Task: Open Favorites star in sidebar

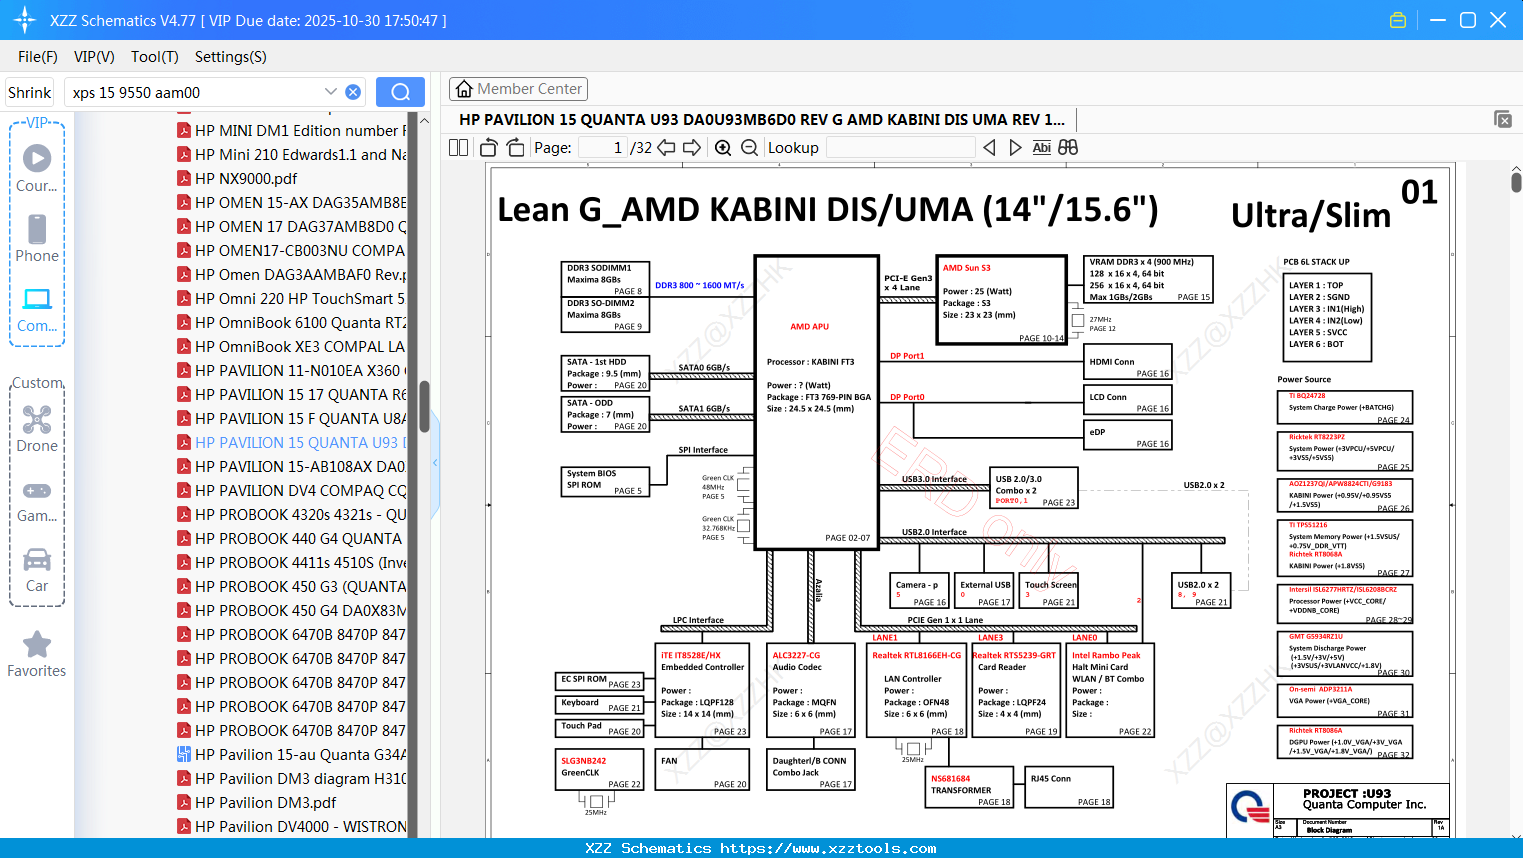Action: point(37,655)
